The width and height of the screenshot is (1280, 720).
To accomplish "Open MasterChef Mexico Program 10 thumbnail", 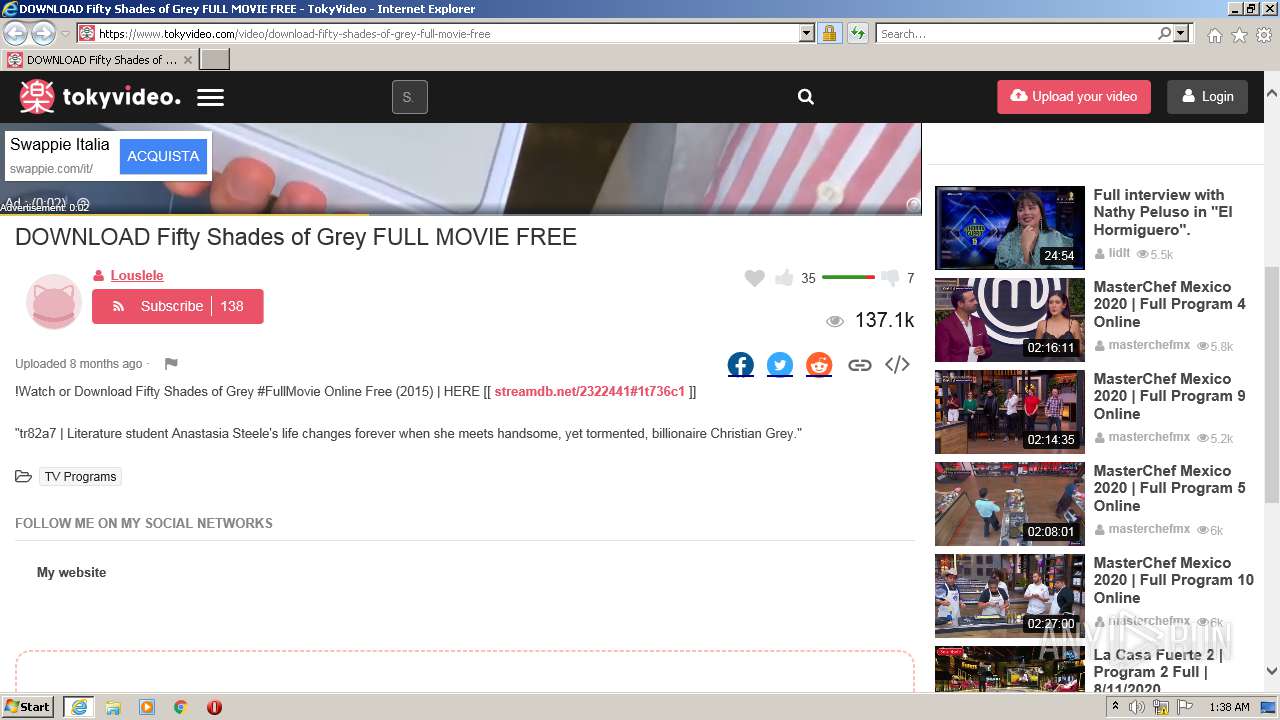I will [x=1010, y=596].
